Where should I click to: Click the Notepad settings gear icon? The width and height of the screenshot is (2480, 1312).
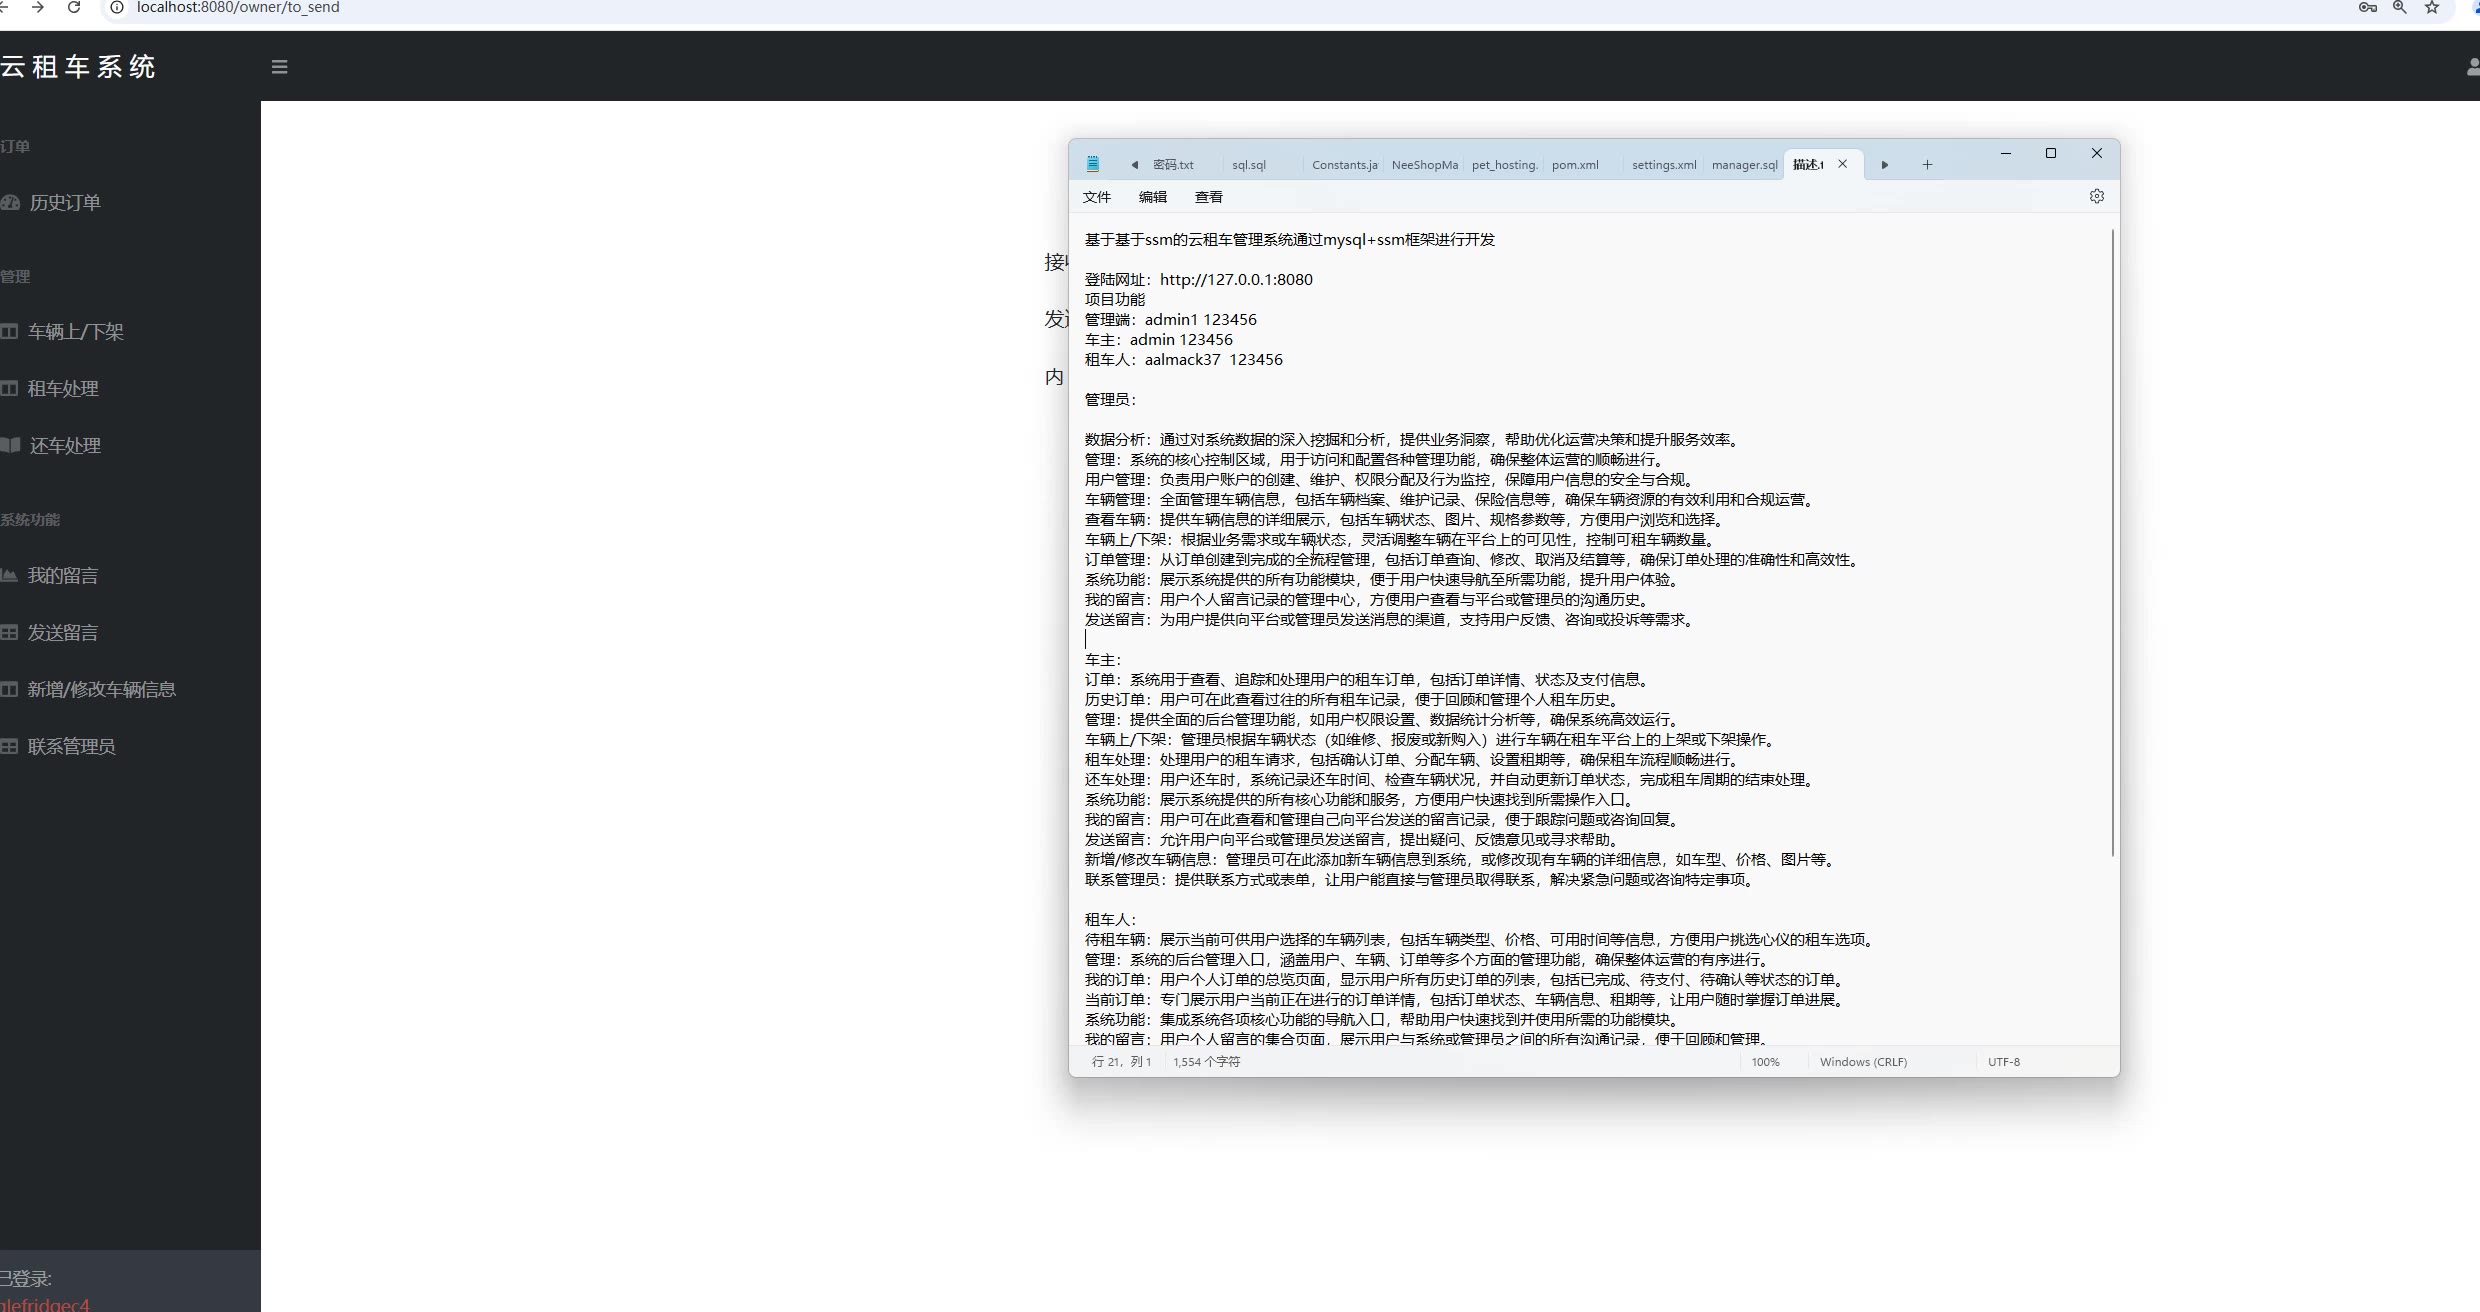(2097, 197)
